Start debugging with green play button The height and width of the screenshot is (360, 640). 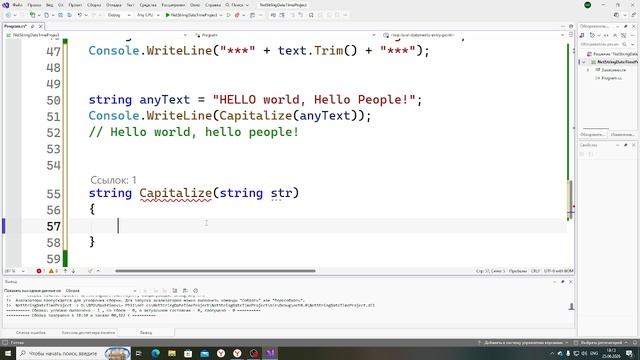[x=167, y=15]
